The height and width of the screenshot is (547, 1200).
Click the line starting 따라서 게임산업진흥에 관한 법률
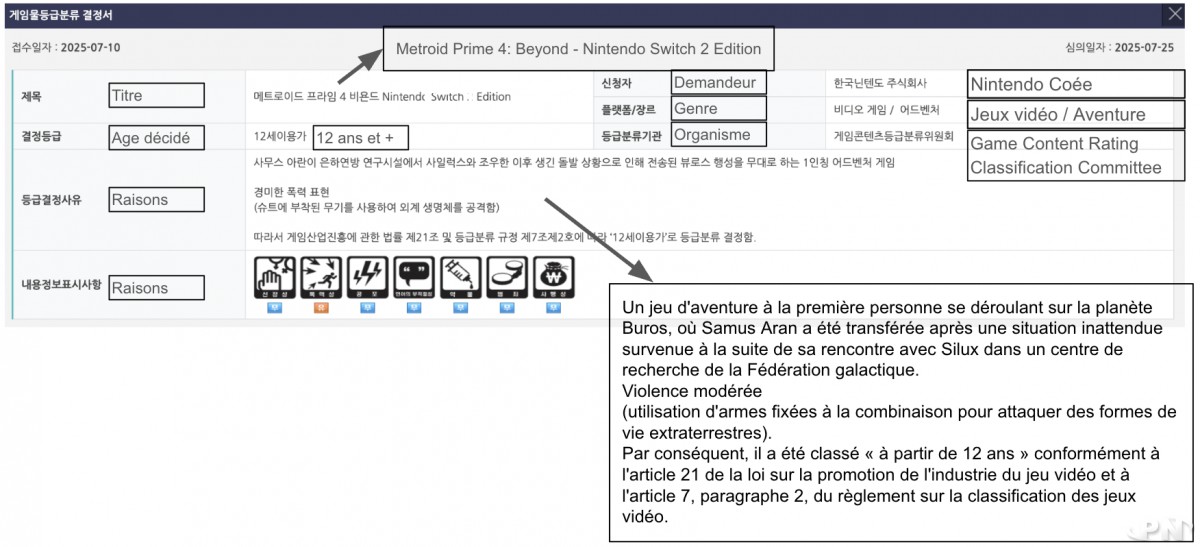[506, 237]
